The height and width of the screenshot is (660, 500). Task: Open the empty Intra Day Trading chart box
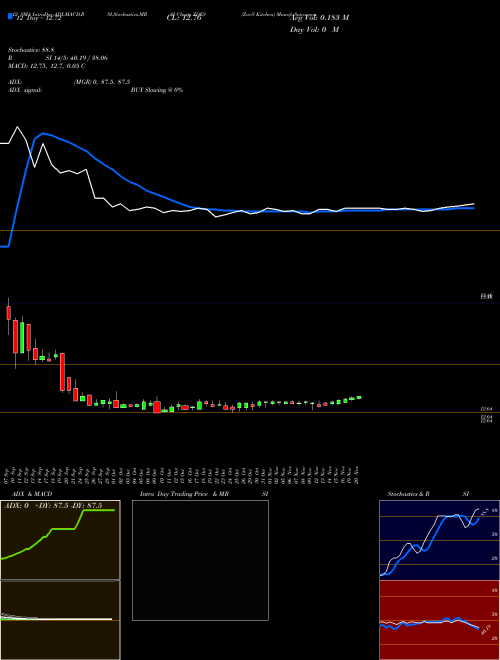coord(200,560)
